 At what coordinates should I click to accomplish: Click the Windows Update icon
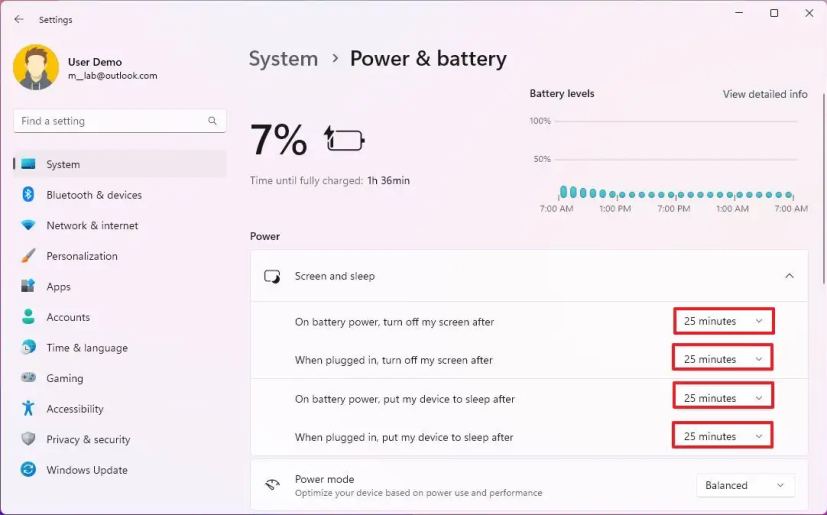[28, 470]
